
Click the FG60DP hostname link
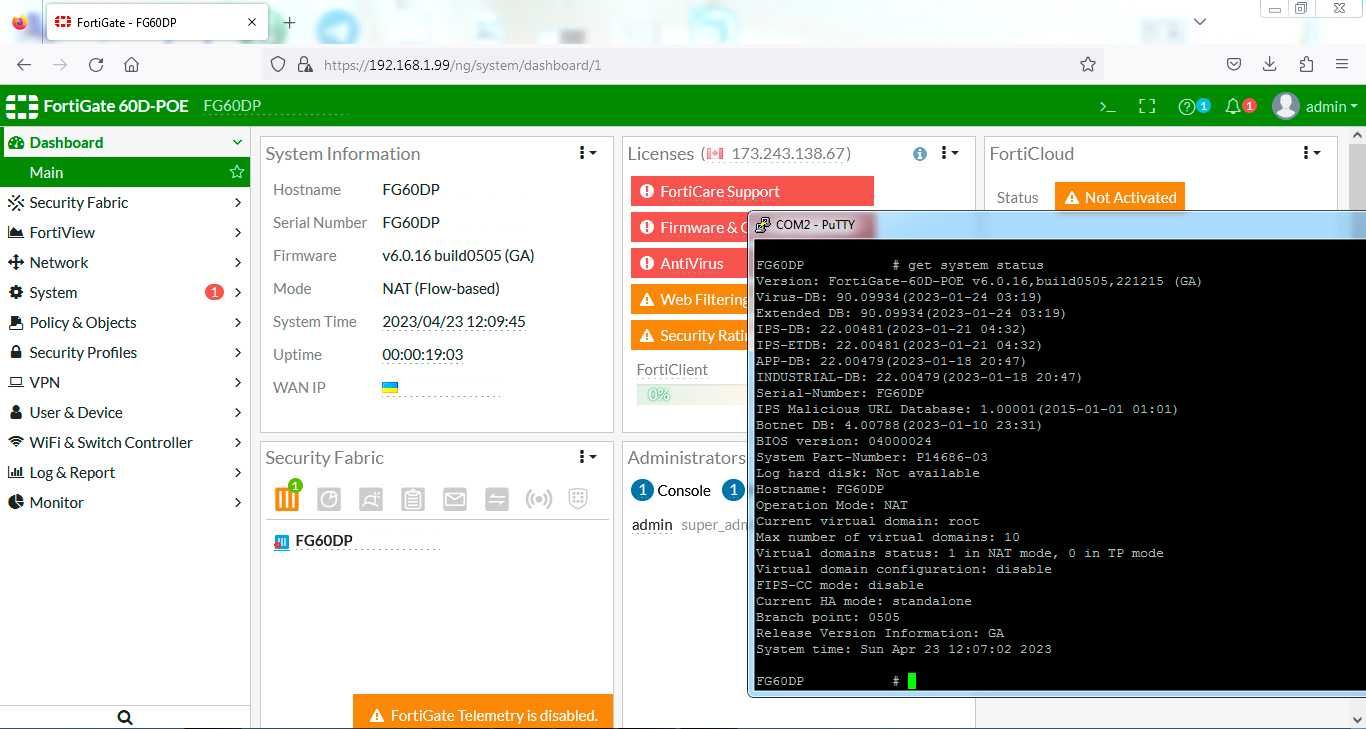click(411, 189)
